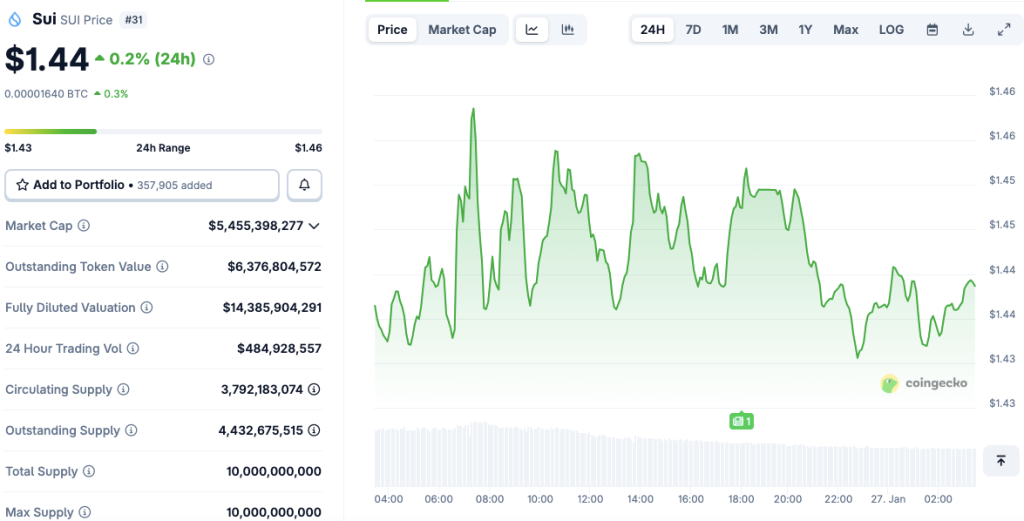Select the 24H time range
This screenshot has width=1024, height=521.
tap(652, 30)
